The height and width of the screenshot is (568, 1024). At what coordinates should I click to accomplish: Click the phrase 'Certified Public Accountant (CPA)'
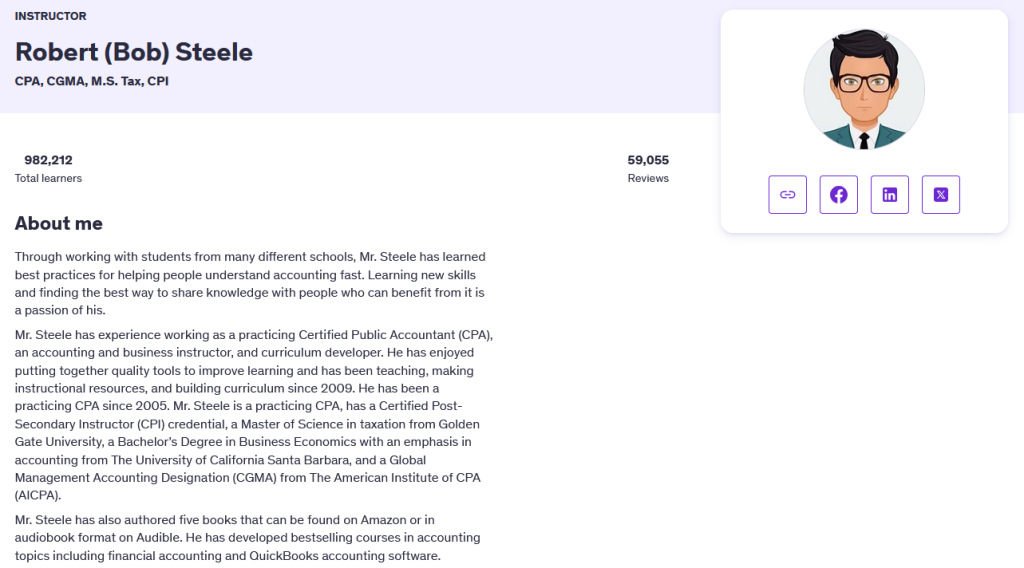pyautogui.click(x=394, y=335)
